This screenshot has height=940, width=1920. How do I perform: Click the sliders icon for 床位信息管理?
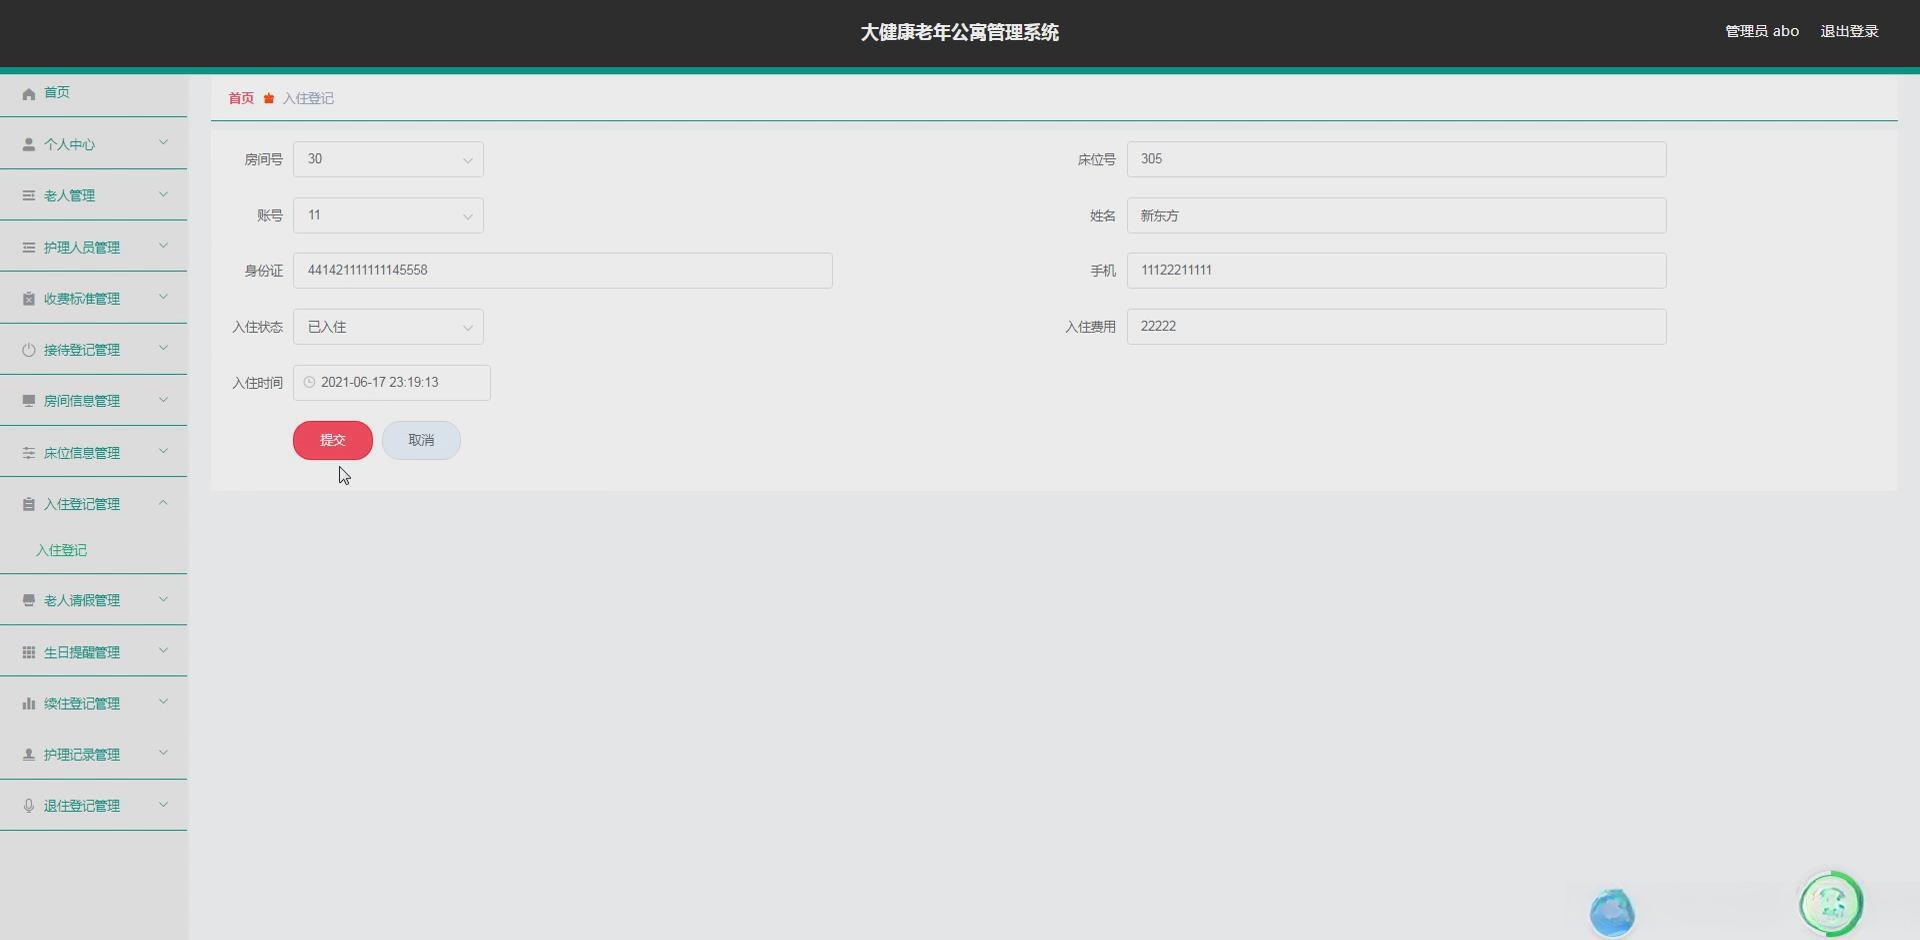(29, 453)
